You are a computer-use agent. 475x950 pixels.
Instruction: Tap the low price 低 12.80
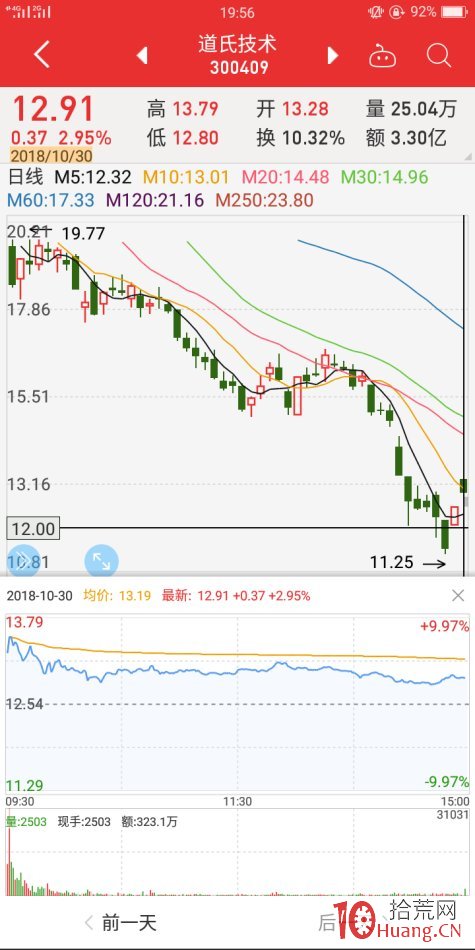(x=182, y=138)
